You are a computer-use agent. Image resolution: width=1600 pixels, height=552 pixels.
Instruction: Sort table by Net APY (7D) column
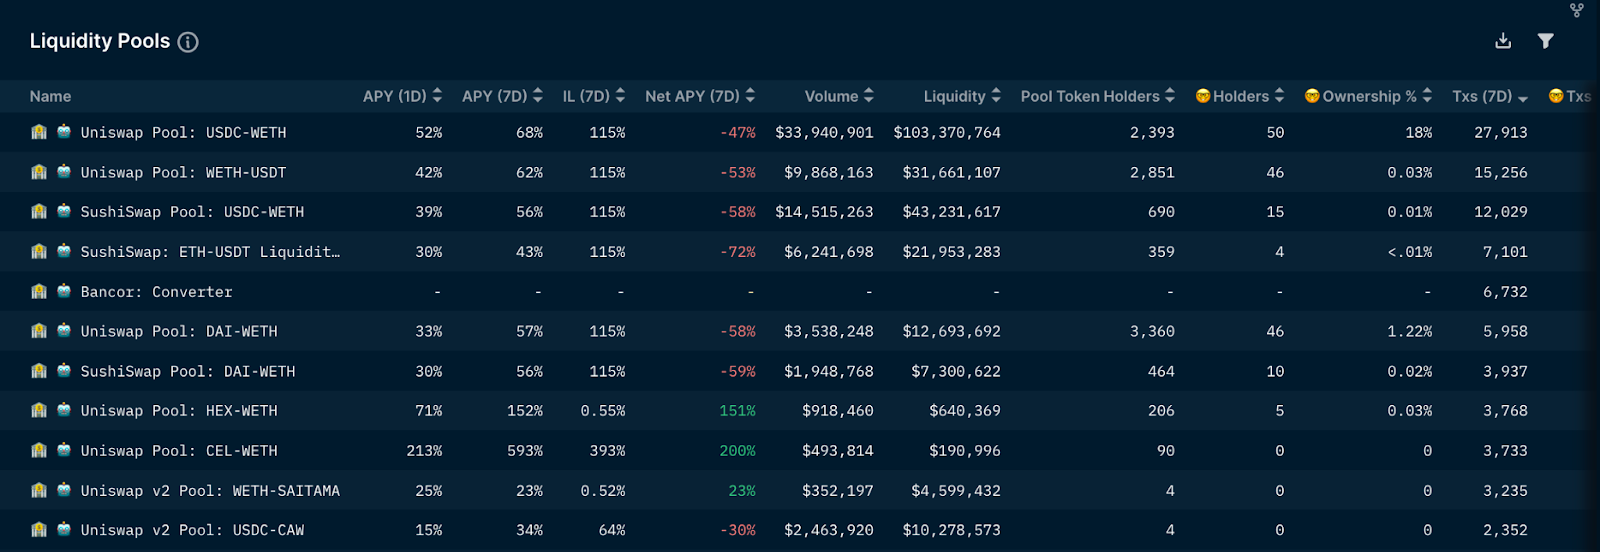coord(700,96)
